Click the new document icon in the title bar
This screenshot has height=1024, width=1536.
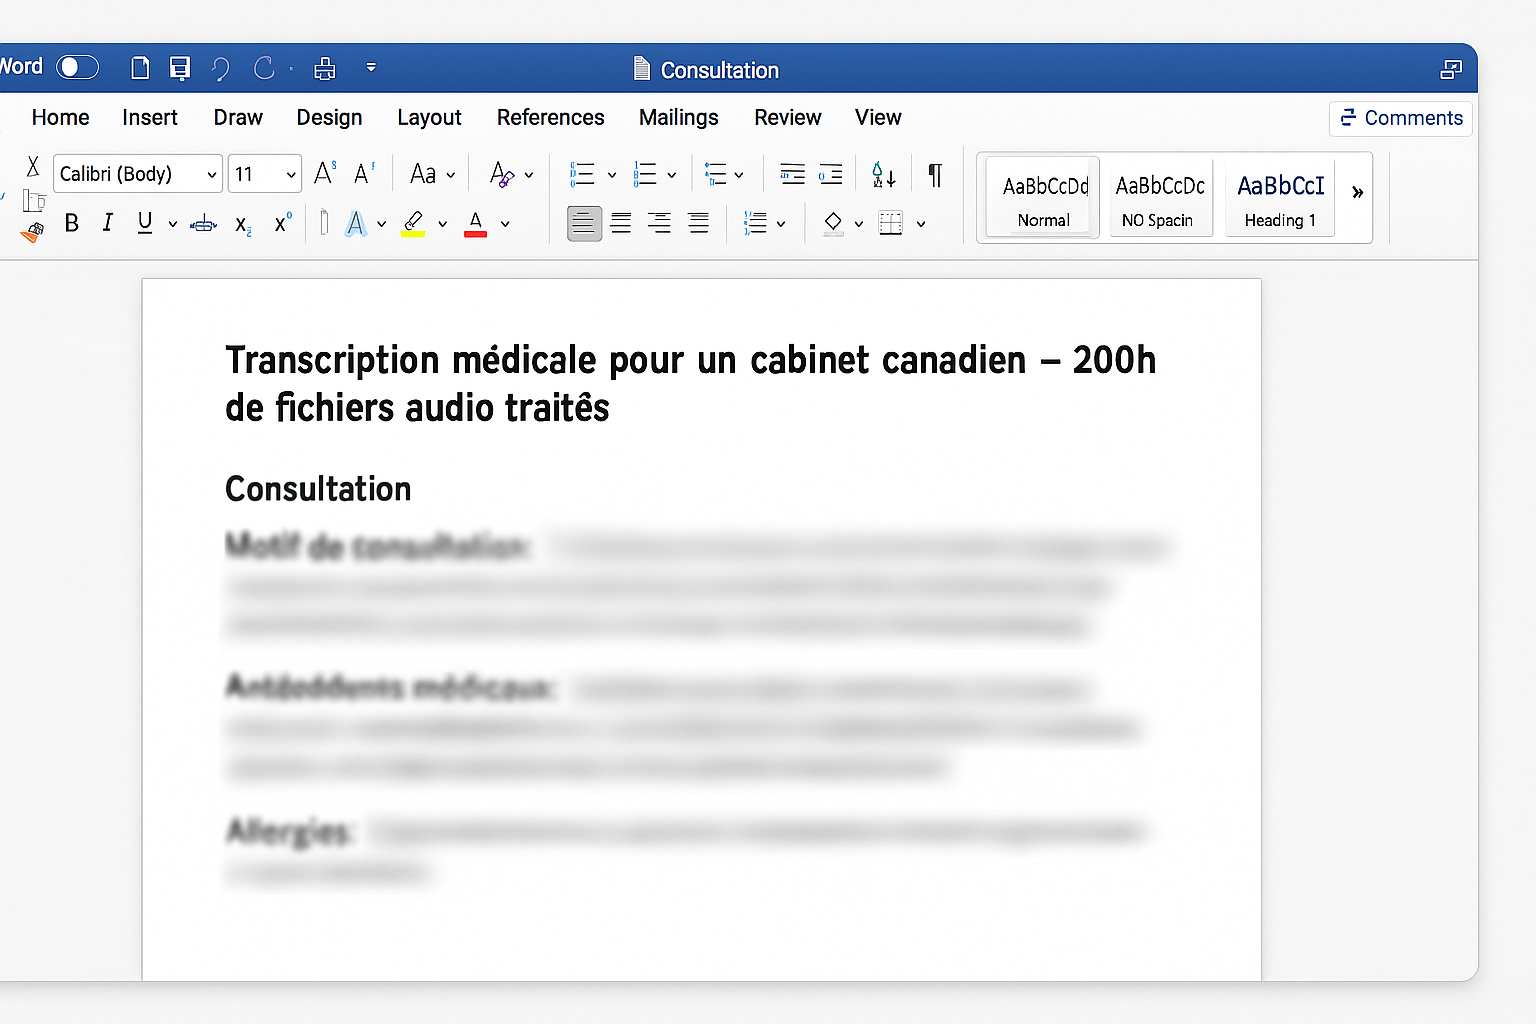click(x=140, y=68)
